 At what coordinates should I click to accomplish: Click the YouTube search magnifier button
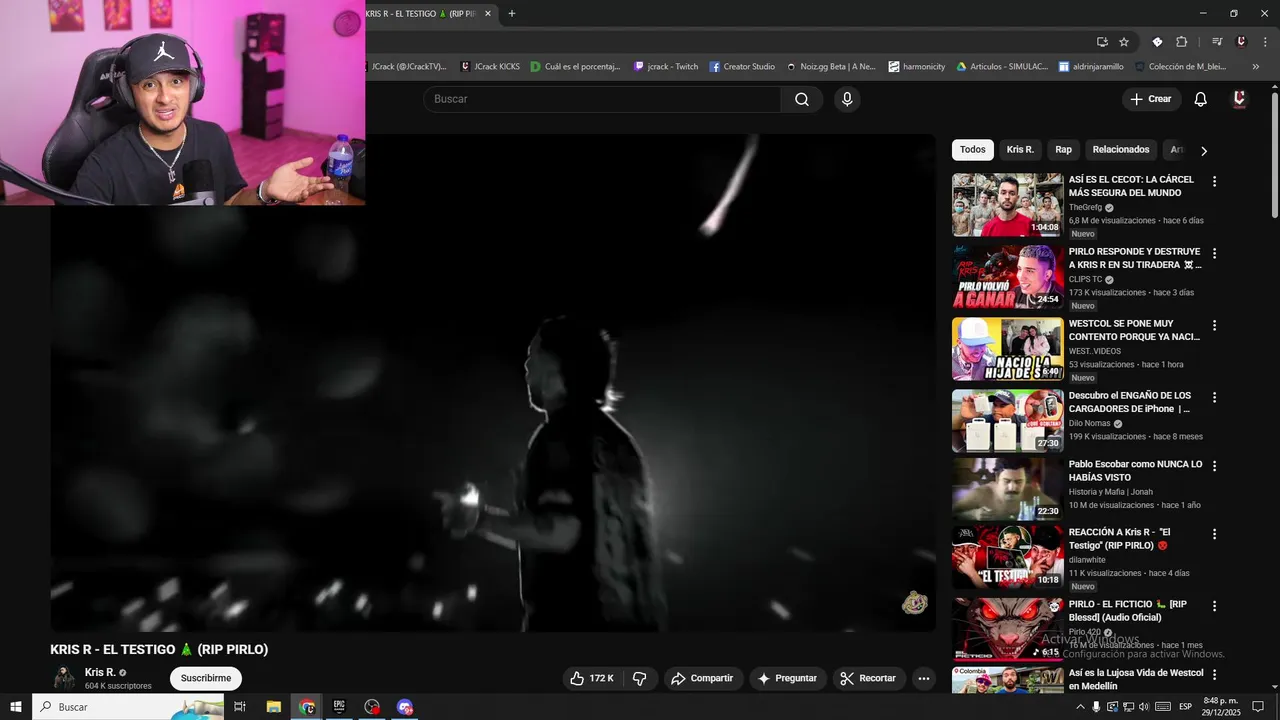802,99
